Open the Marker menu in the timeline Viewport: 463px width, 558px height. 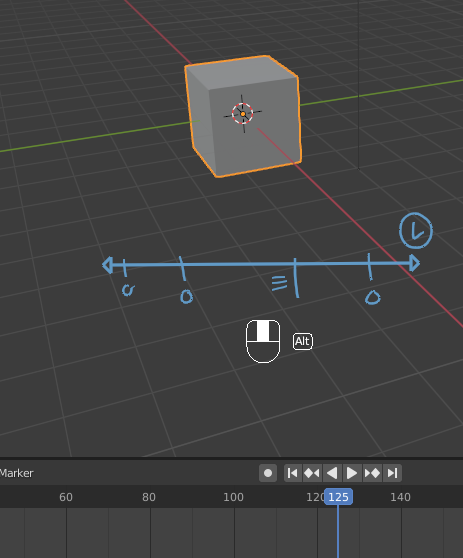coord(16,473)
